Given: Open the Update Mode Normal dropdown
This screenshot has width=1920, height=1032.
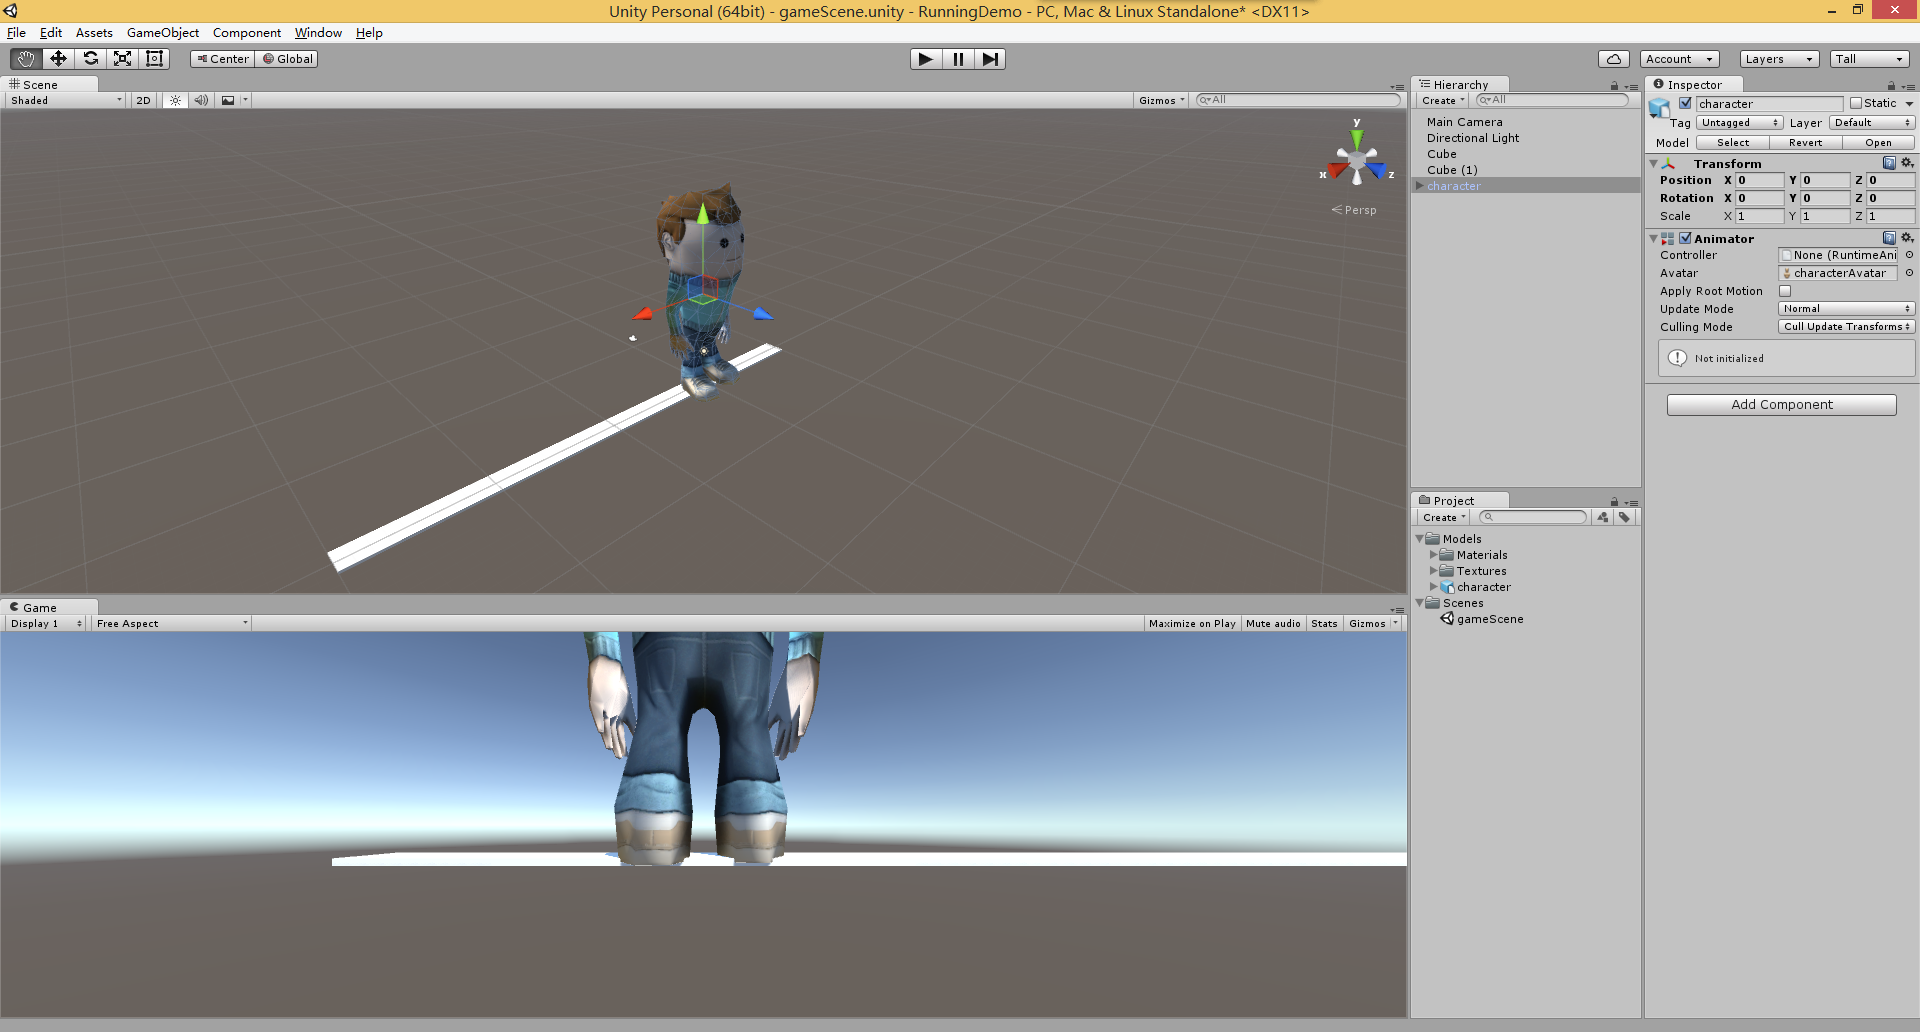Looking at the screenshot, I should click(x=1846, y=309).
